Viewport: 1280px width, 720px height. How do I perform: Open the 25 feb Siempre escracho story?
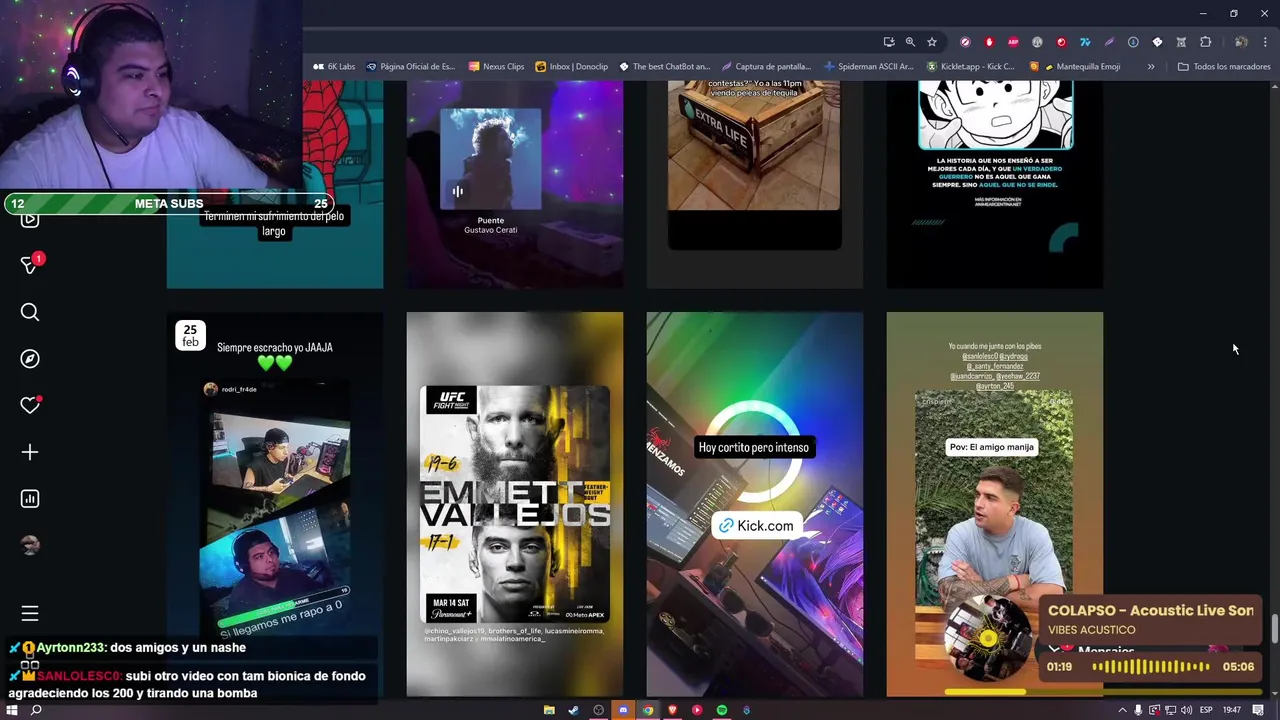pyautogui.click(x=275, y=504)
